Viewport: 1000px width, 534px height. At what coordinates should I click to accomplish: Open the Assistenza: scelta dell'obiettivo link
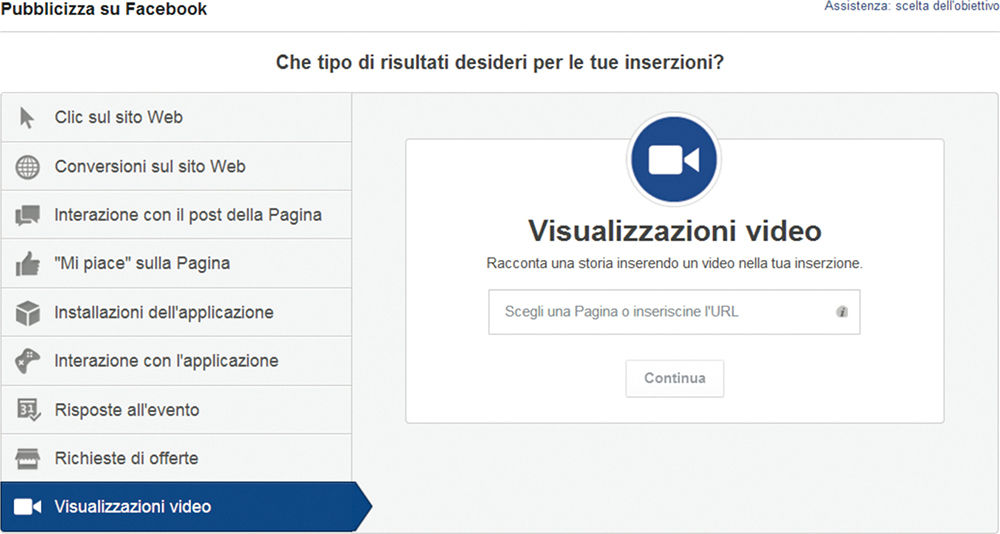(x=912, y=6)
